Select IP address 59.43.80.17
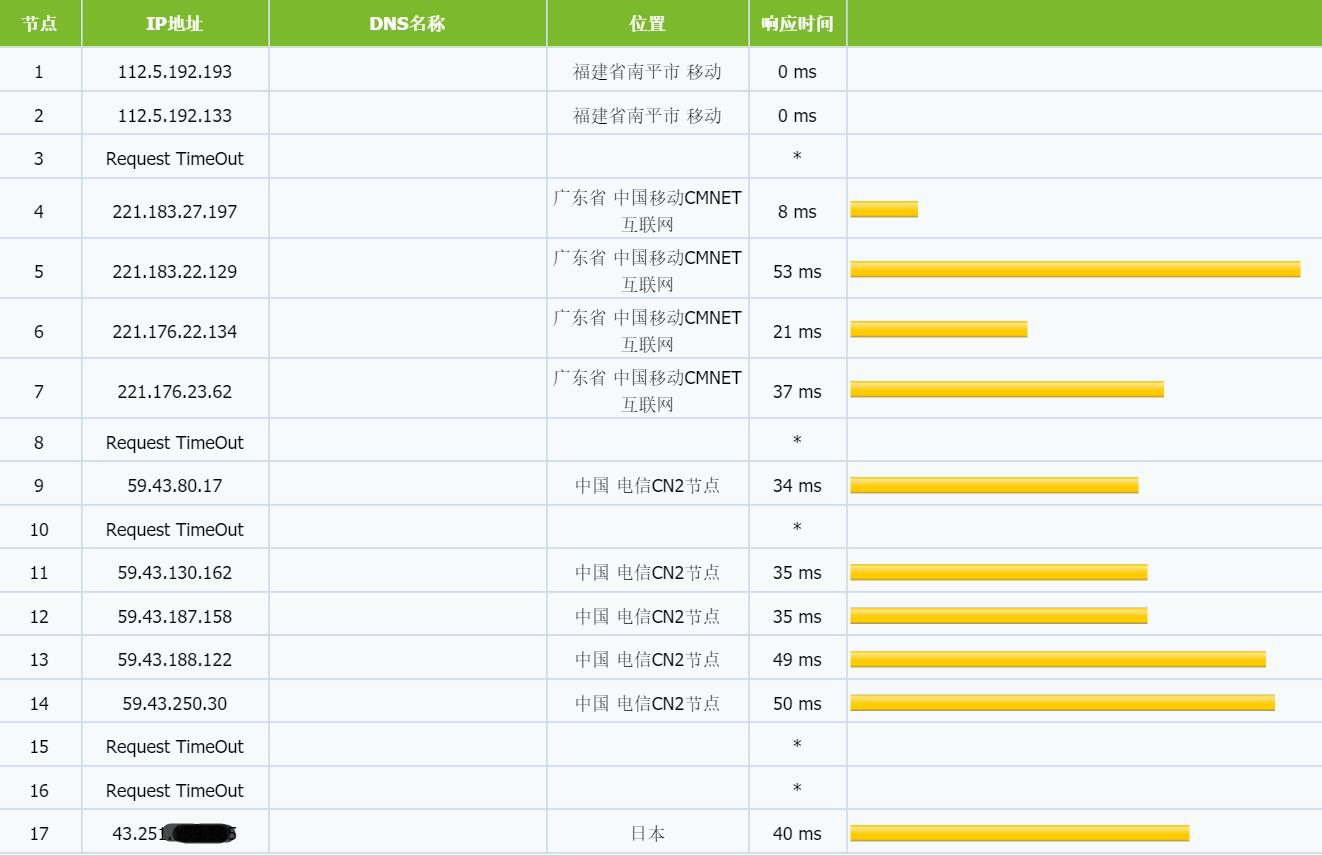The height and width of the screenshot is (855, 1322). (x=175, y=486)
